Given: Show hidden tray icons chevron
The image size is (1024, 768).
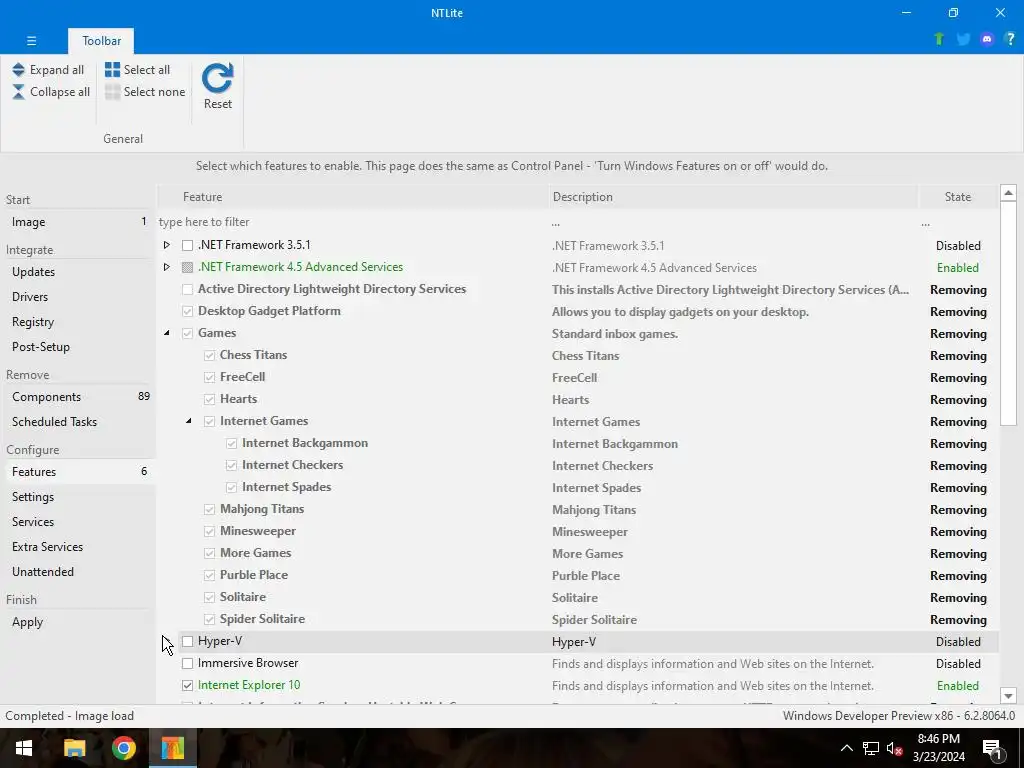Looking at the screenshot, I should coord(846,748).
